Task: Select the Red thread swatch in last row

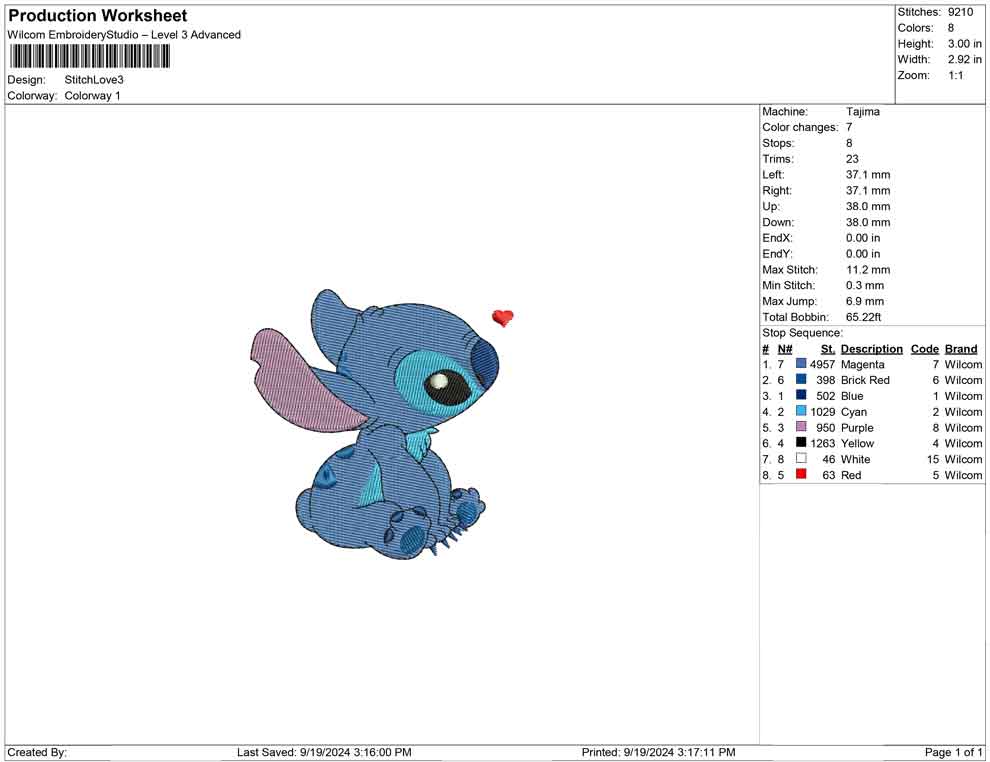Action: 801,475
